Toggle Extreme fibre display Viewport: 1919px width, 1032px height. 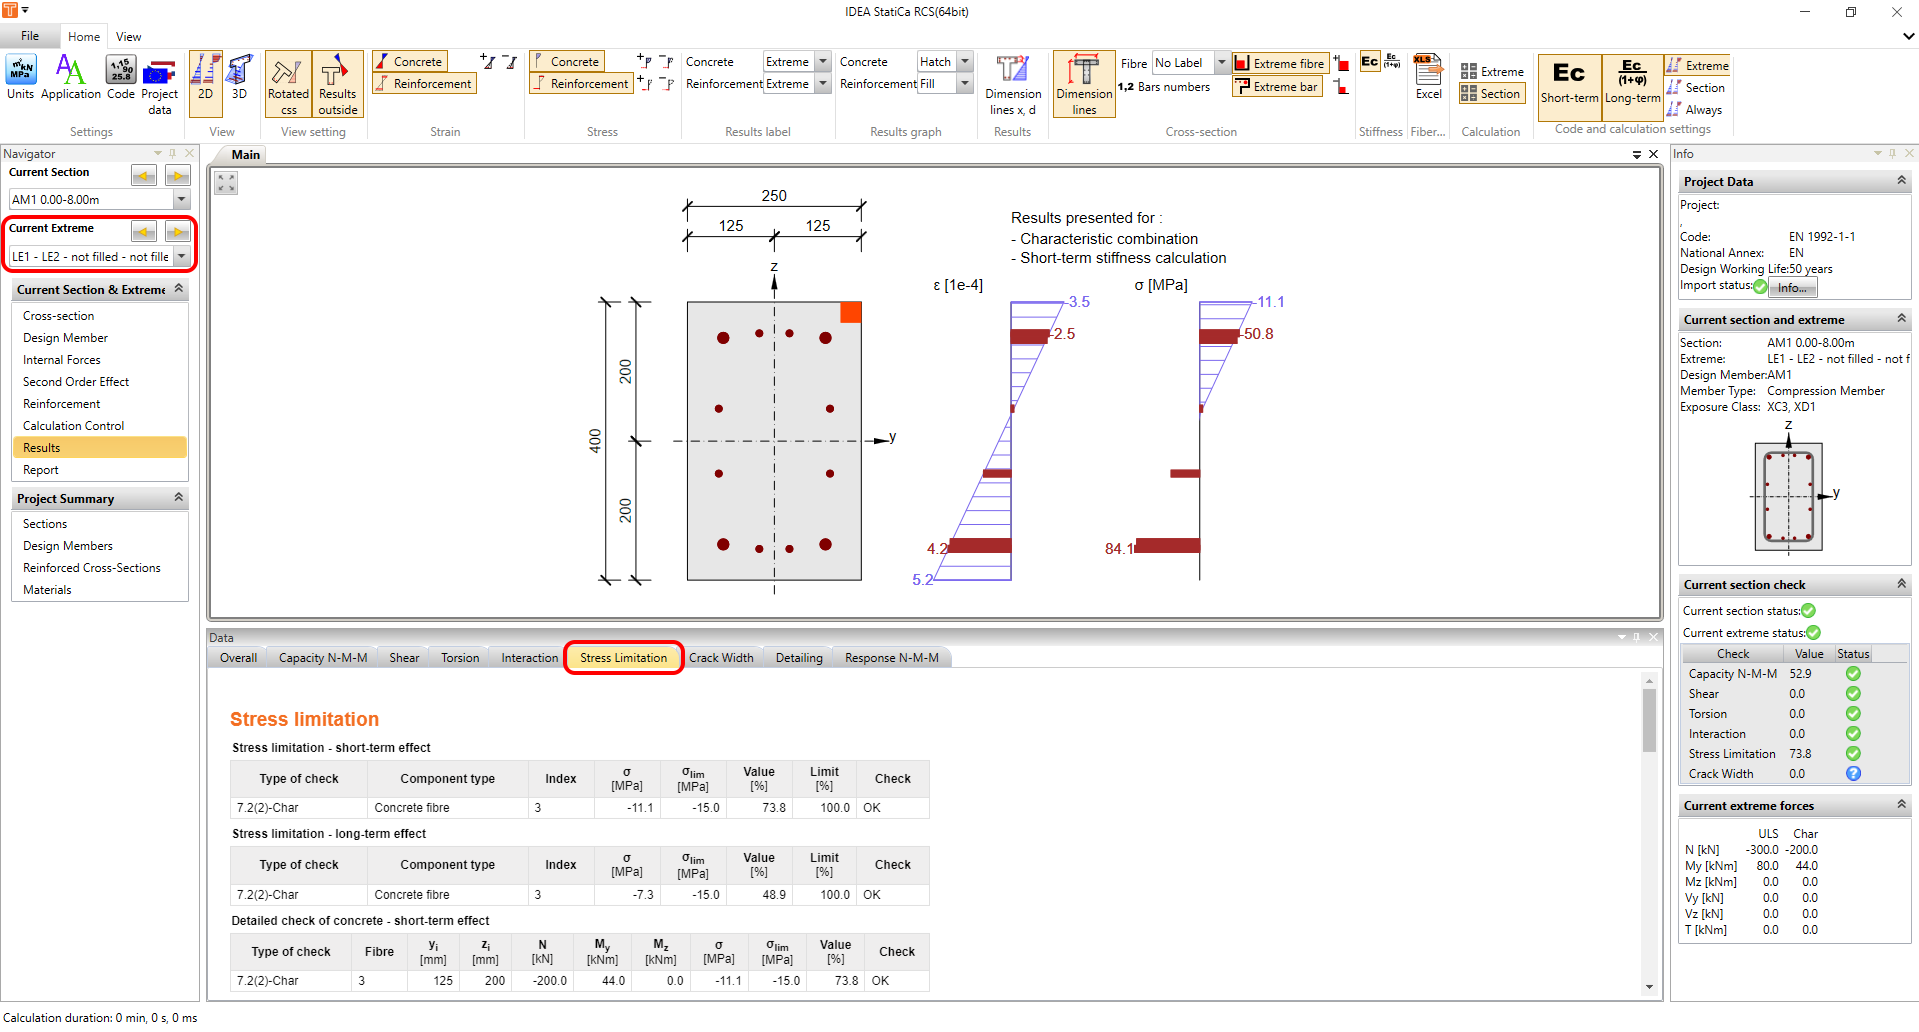(1280, 63)
